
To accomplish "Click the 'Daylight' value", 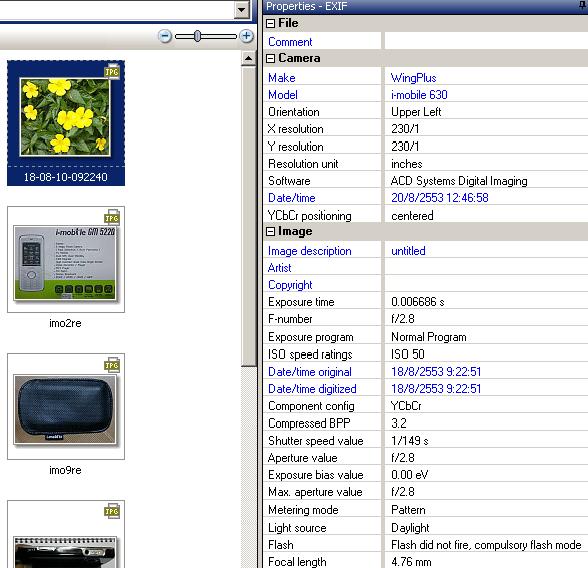I will (x=410, y=528).
